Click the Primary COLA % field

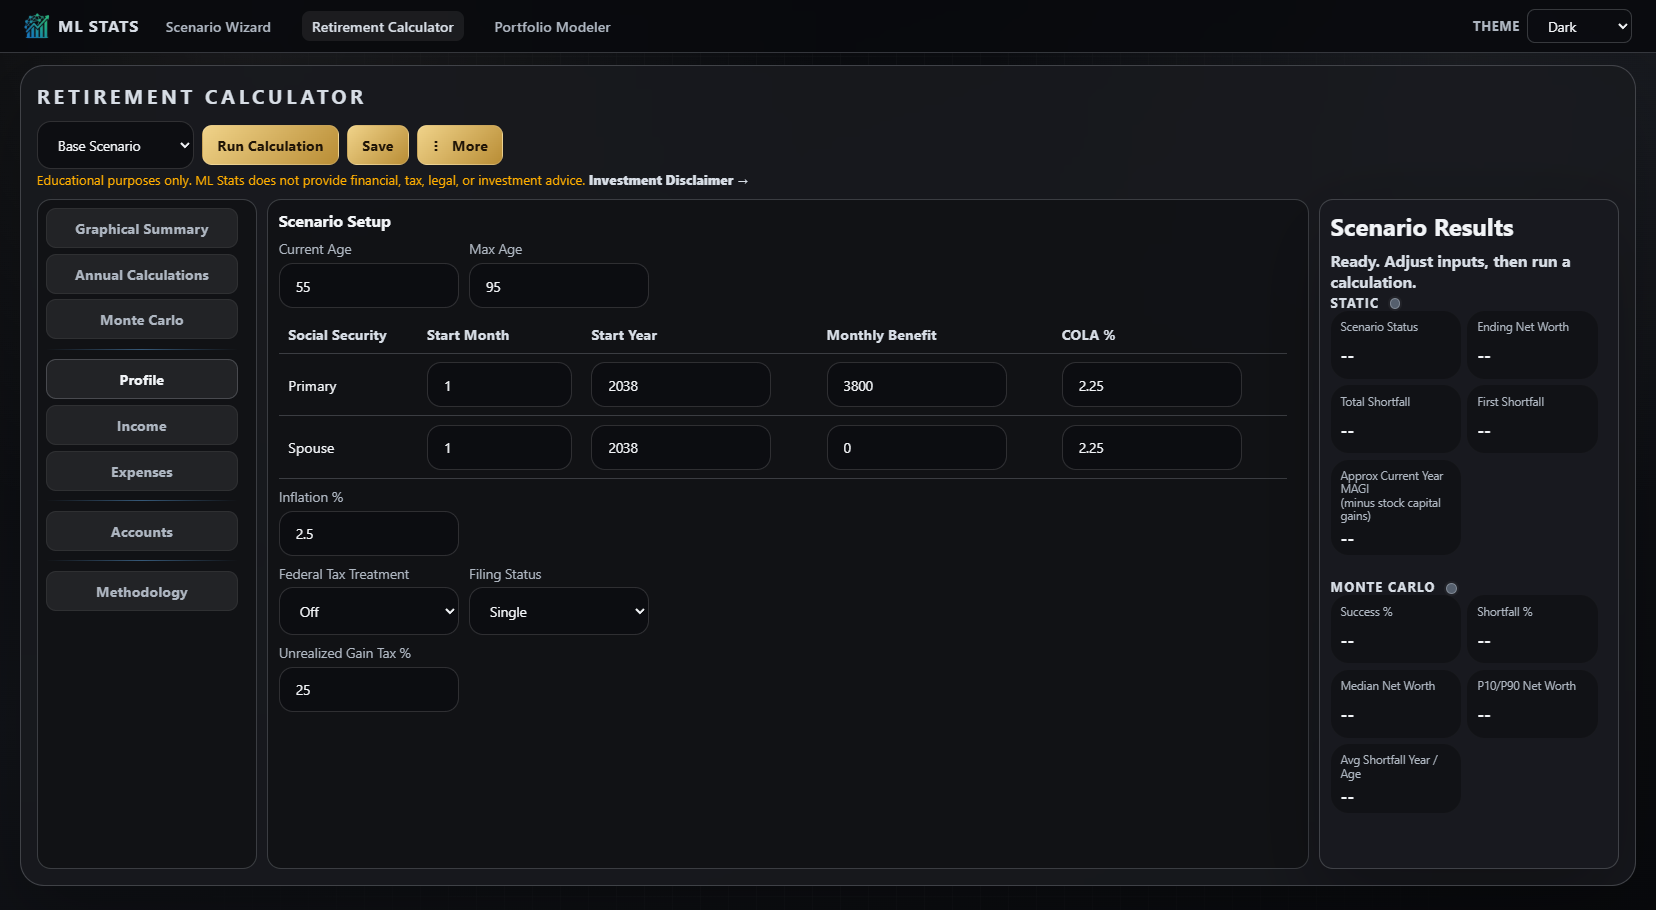(1151, 385)
